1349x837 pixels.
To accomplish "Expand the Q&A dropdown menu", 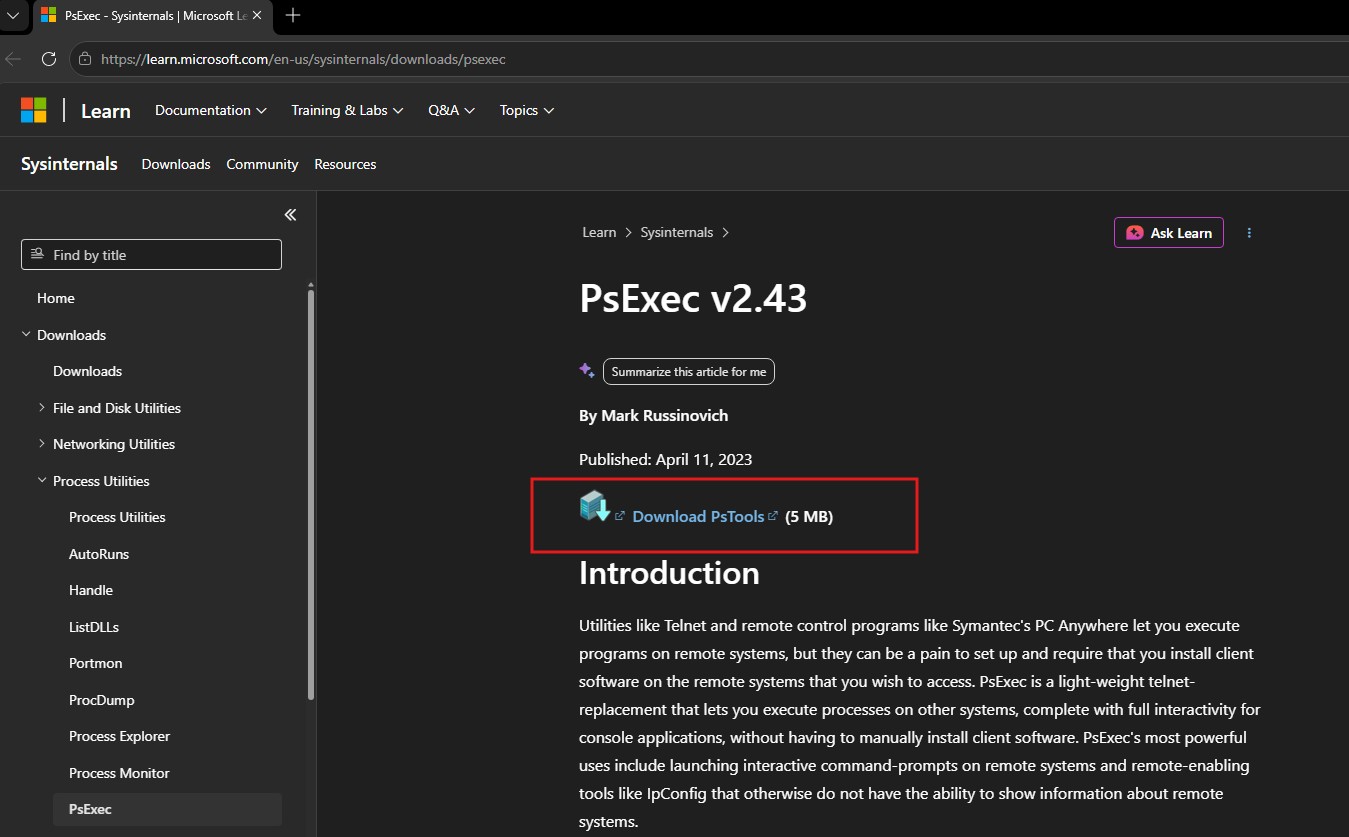I will [x=452, y=110].
